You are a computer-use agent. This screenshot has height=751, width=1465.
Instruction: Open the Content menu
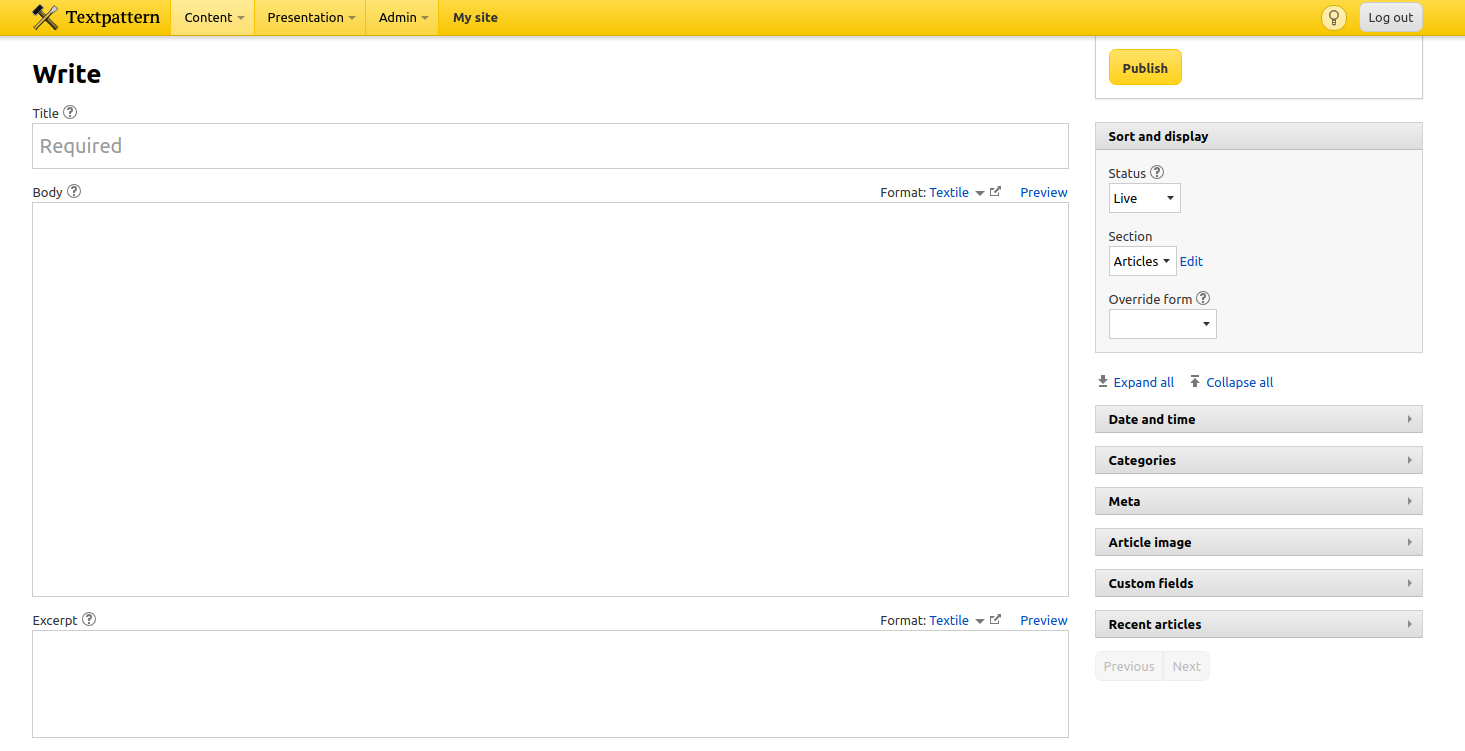click(x=213, y=17)
